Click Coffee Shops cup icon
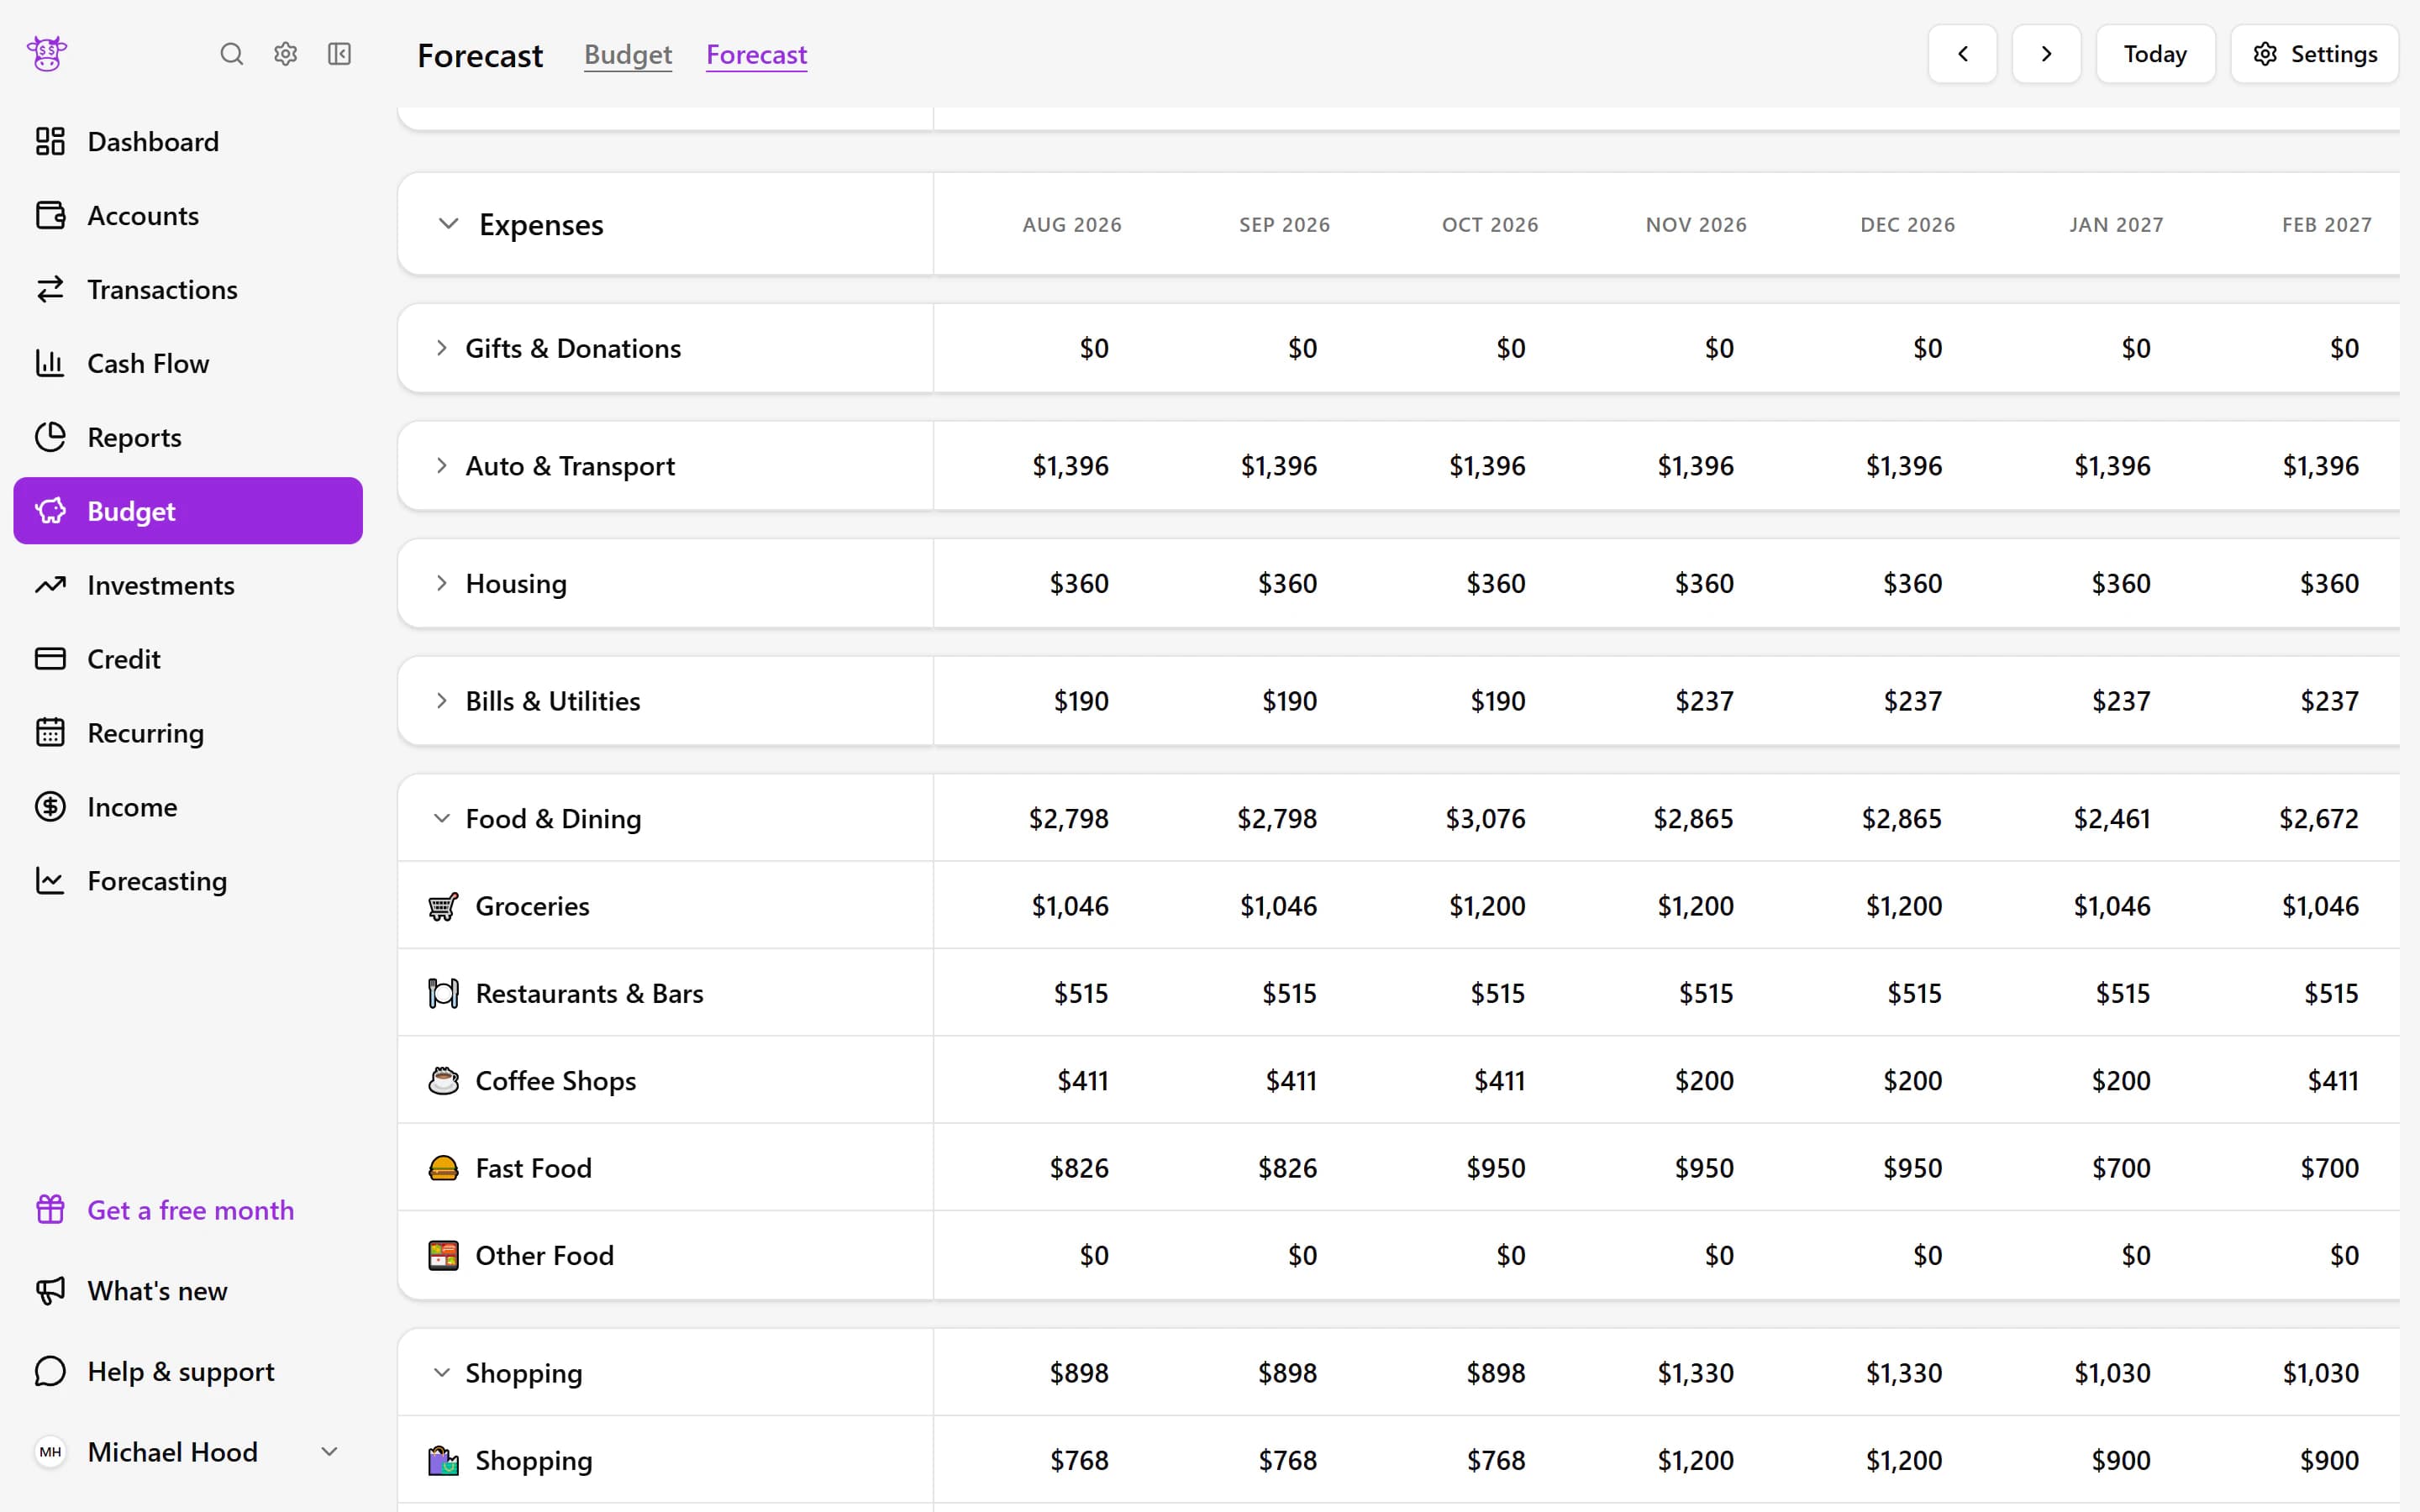Viewport: 2420px width, 1512px height. 443,1081
